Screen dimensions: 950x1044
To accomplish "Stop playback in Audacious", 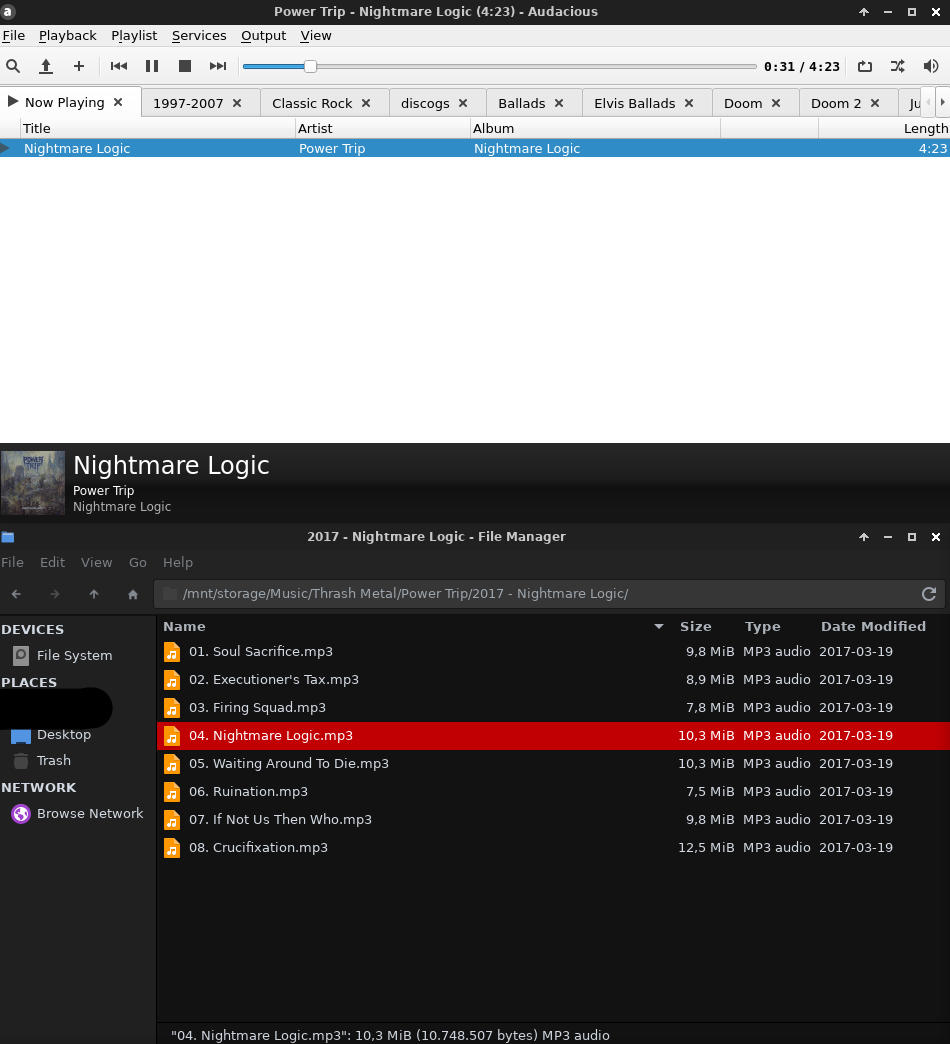I will tap(185, 66).
